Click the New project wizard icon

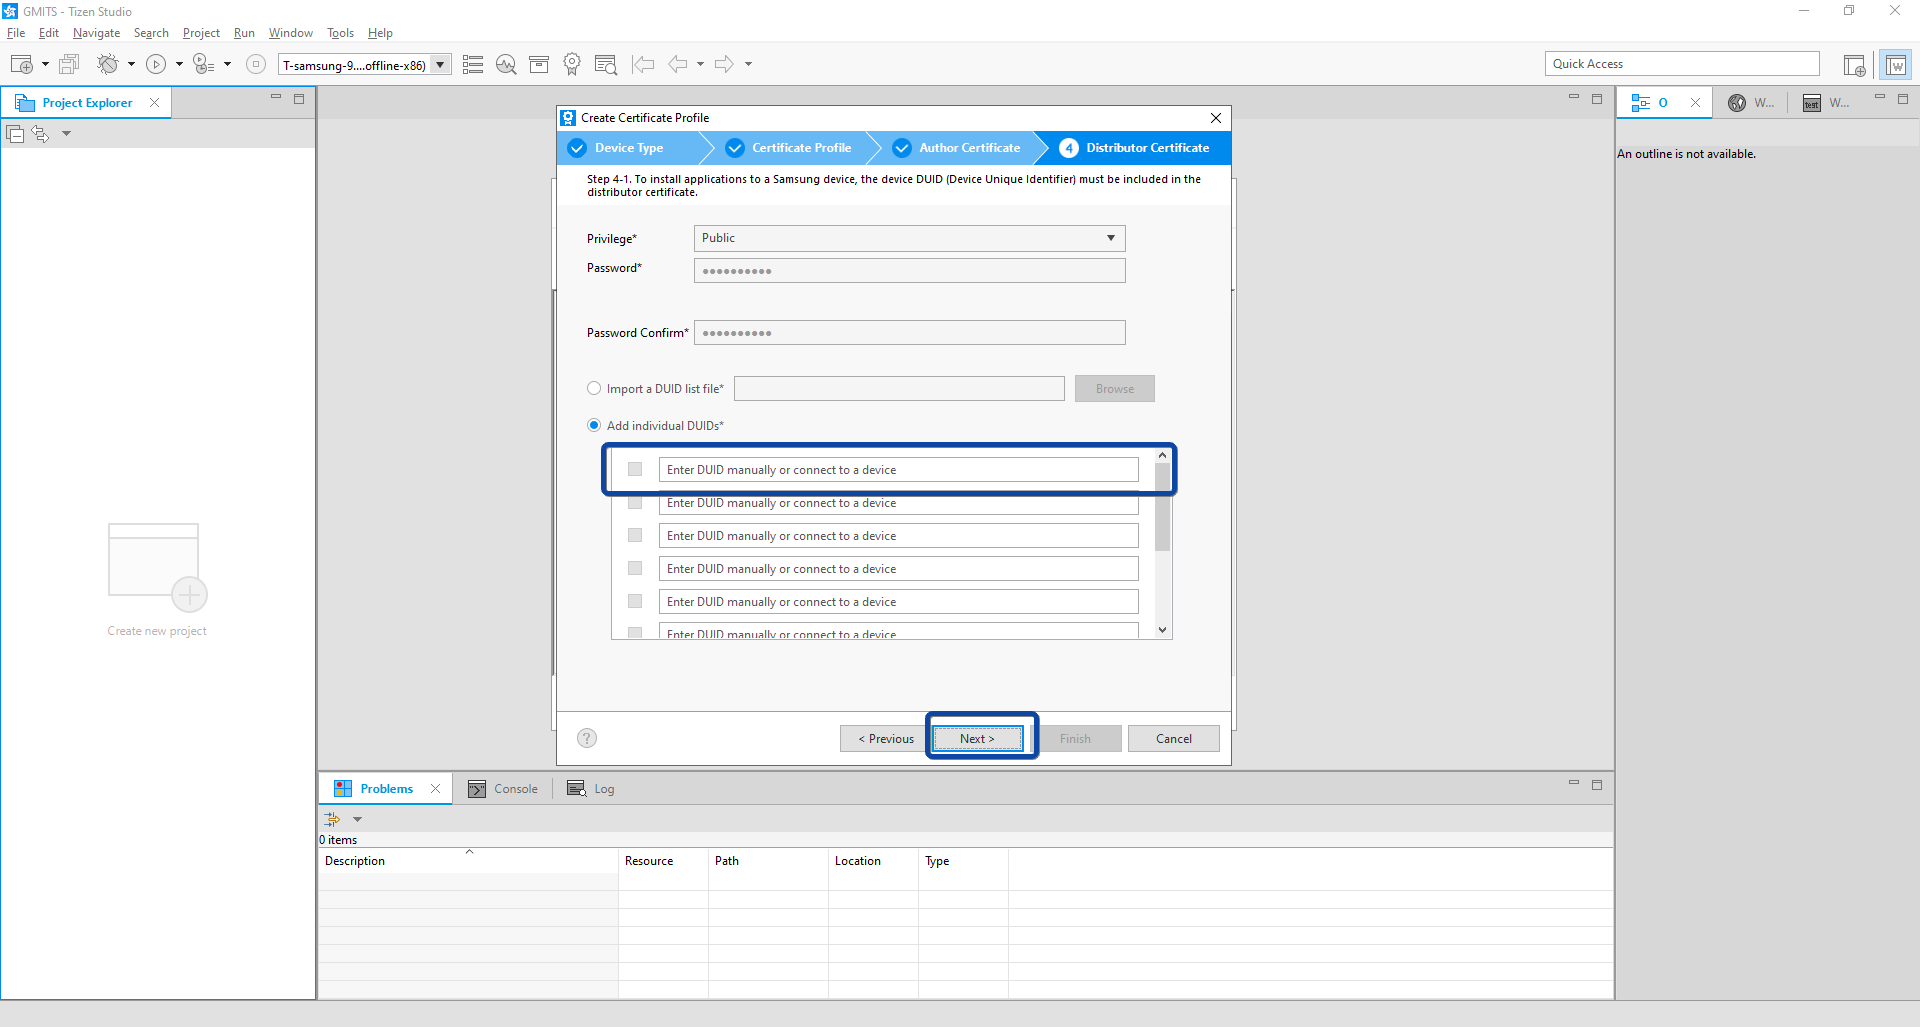22,64
